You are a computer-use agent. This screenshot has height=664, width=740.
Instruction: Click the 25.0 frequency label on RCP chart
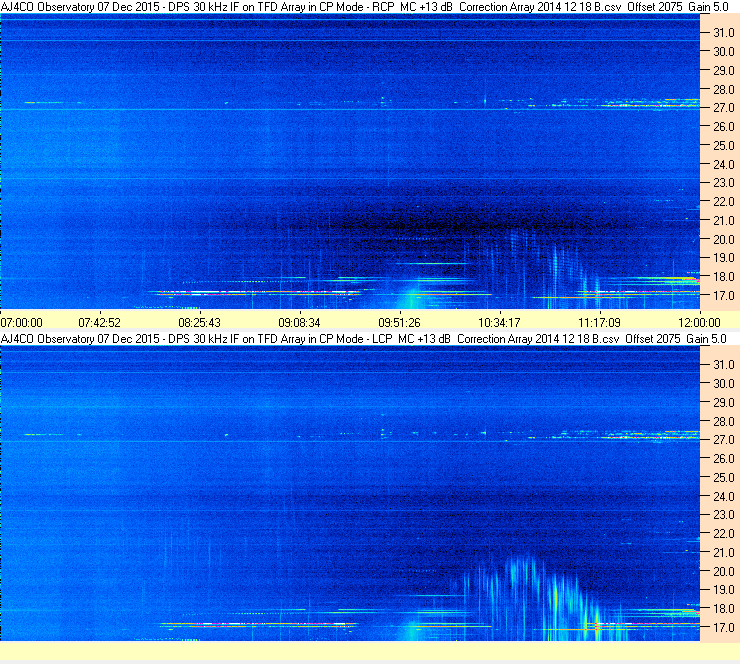coord(723,146)
